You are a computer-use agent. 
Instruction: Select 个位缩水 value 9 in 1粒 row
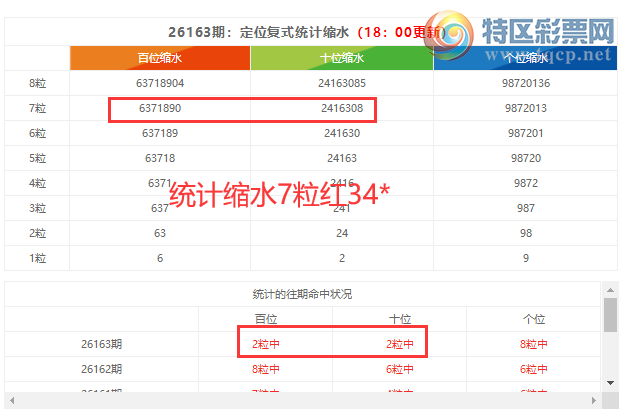(x=526, y=258)
